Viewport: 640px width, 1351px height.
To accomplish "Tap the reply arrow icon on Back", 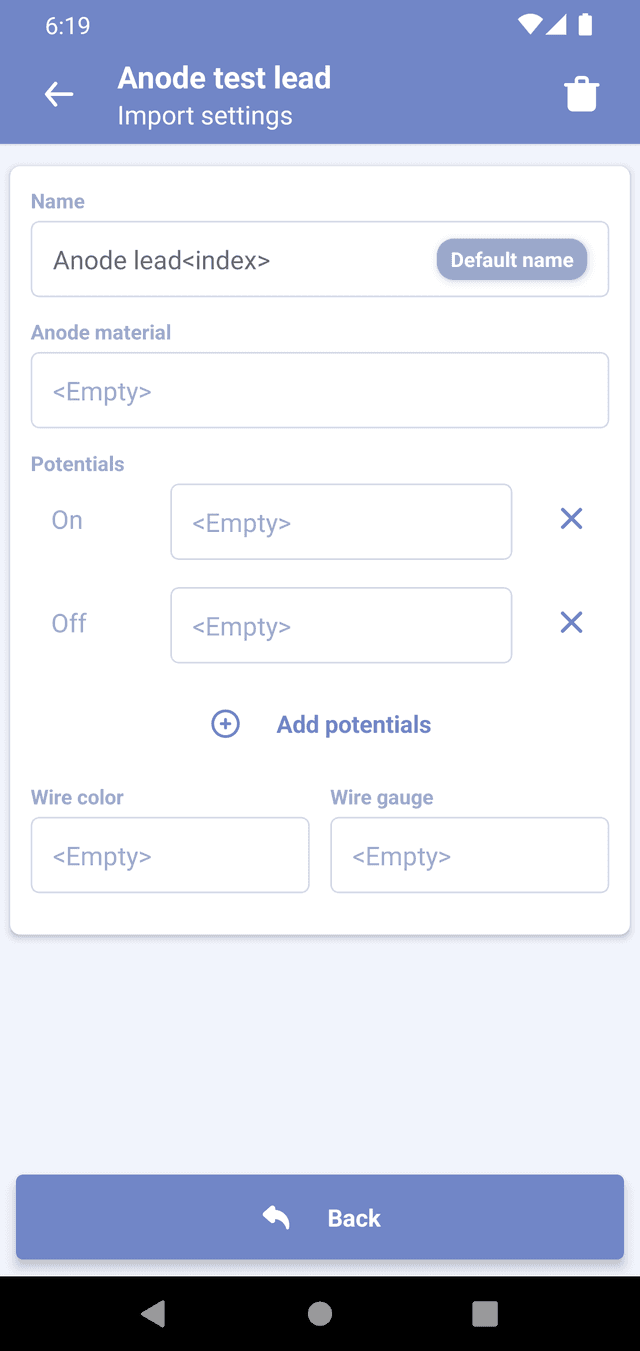I will (276, 1217).
